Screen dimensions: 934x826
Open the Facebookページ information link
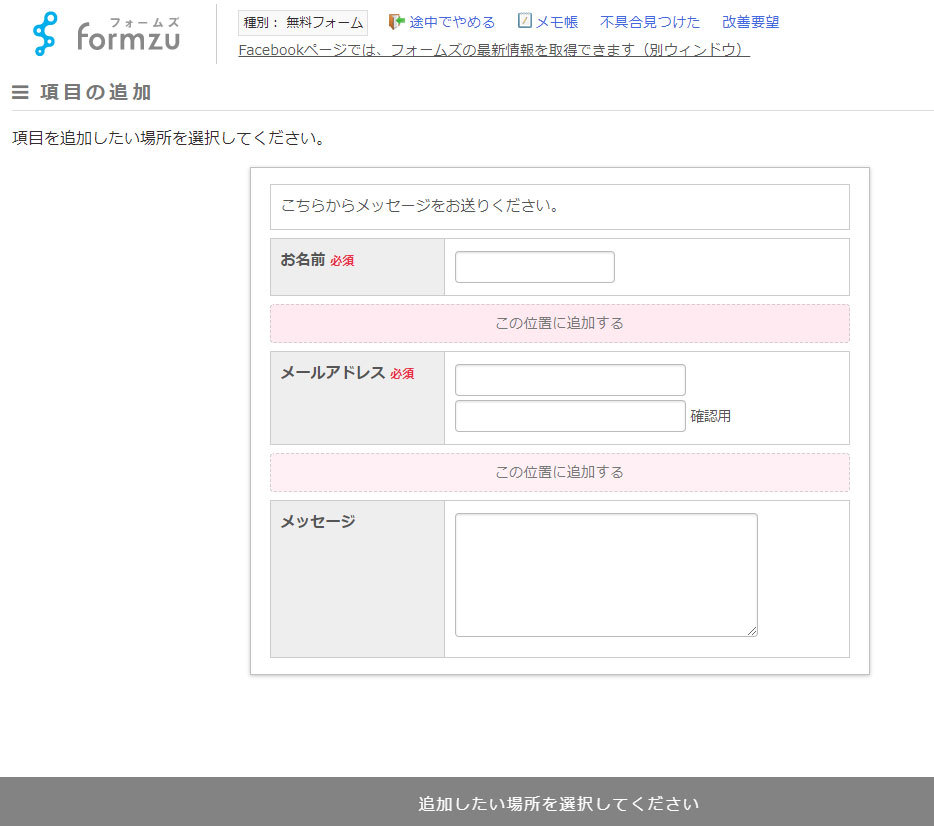coord(493,50)
